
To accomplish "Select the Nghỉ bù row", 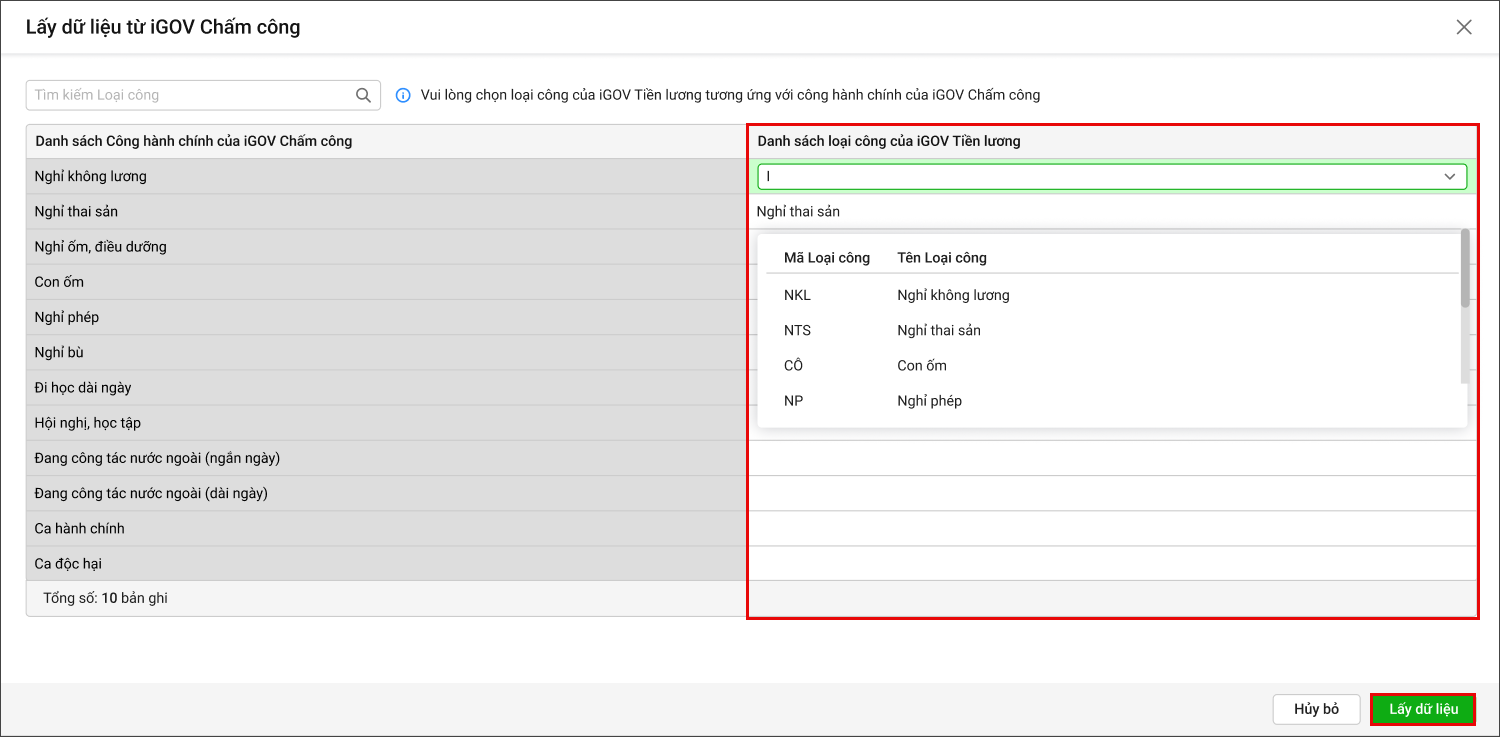I will tap(387, 352).
